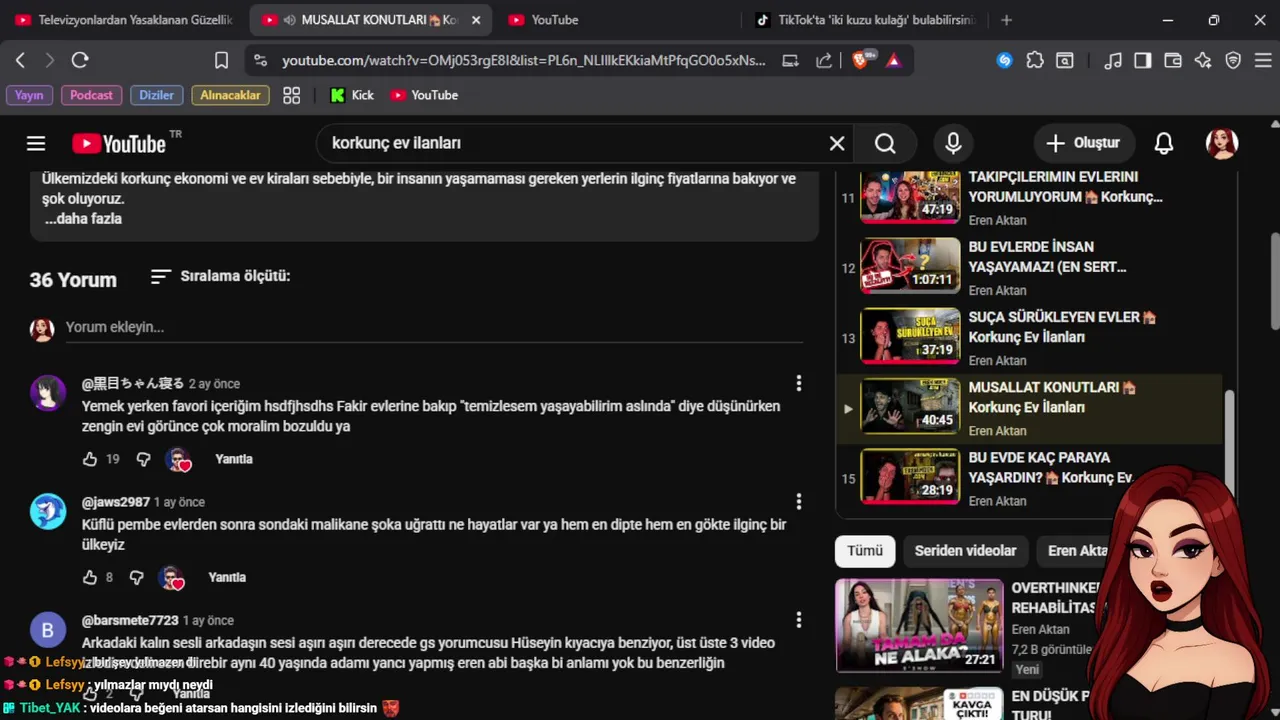The width and height of the screenshot is (1280, 720).
Task: Open OVERTHINKER recommended video thumbnail
Action: click(x=919, y=625)
